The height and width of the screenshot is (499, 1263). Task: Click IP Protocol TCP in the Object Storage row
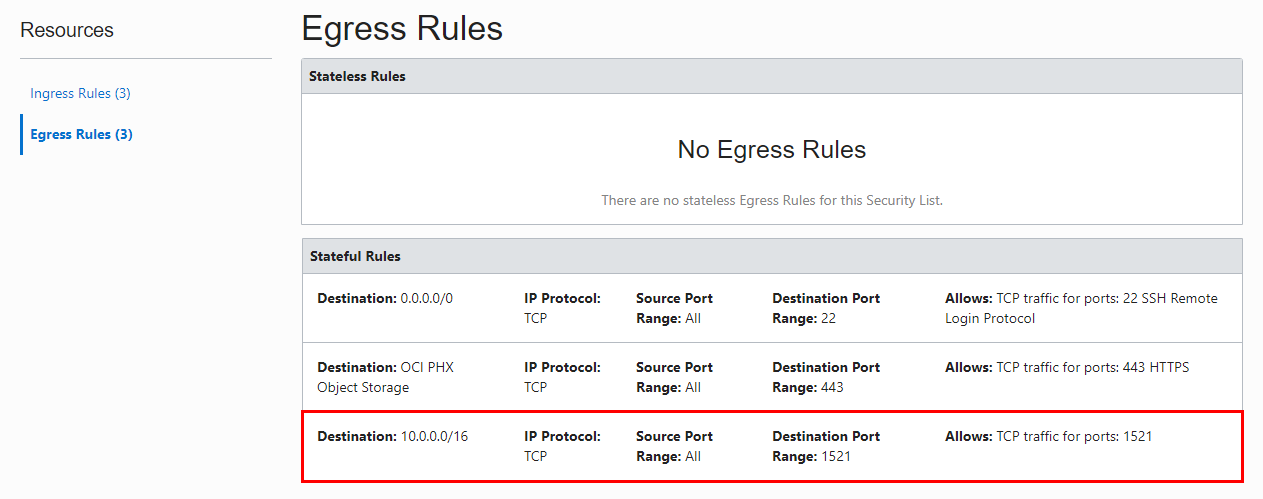point(562,377)
